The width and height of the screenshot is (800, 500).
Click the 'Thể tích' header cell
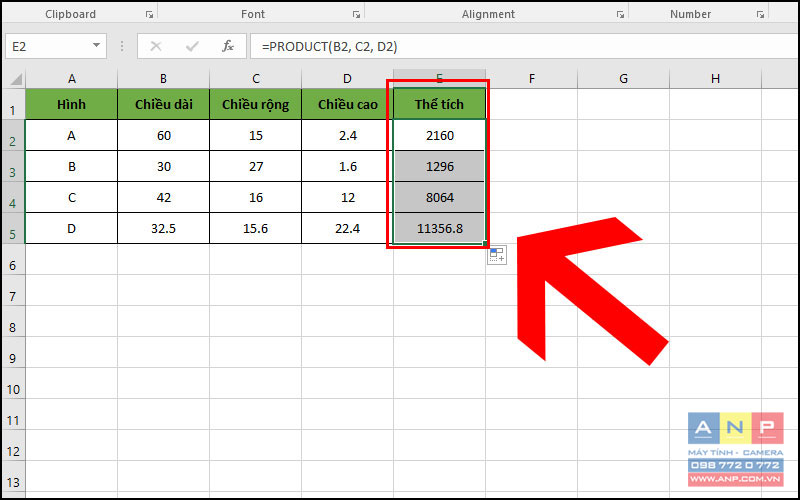440,105
